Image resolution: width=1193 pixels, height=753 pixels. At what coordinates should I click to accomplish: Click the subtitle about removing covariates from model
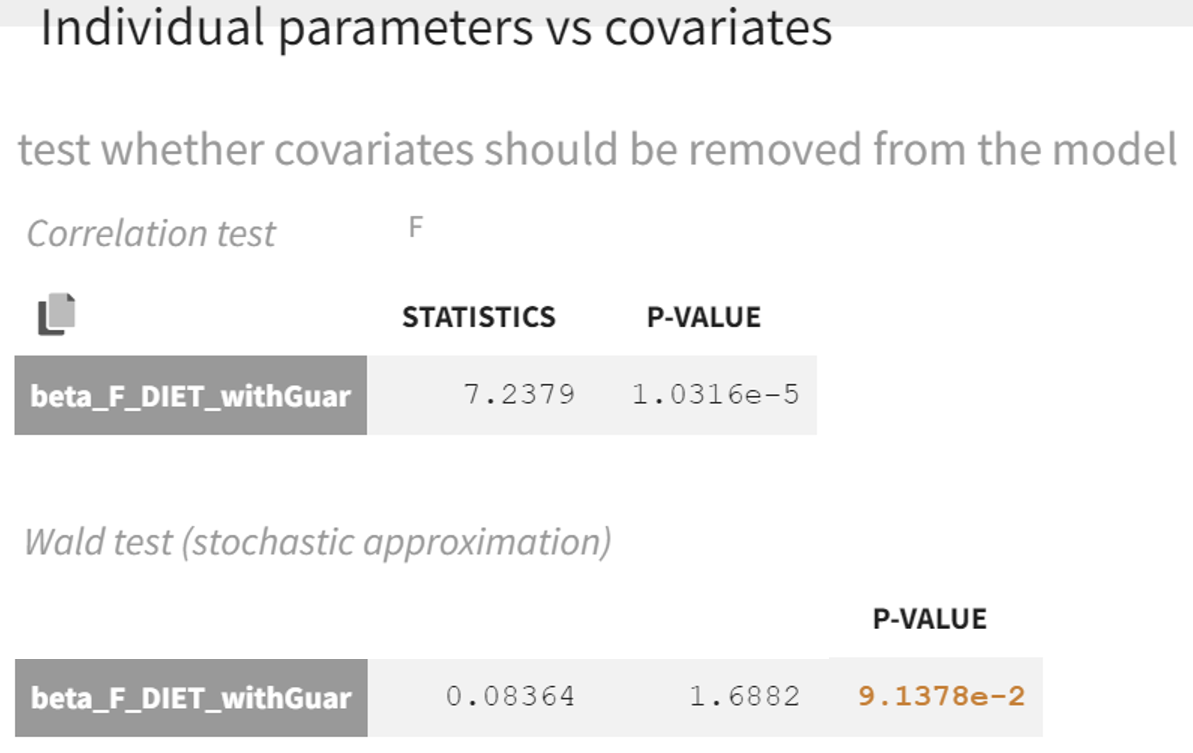pos(596,149)
